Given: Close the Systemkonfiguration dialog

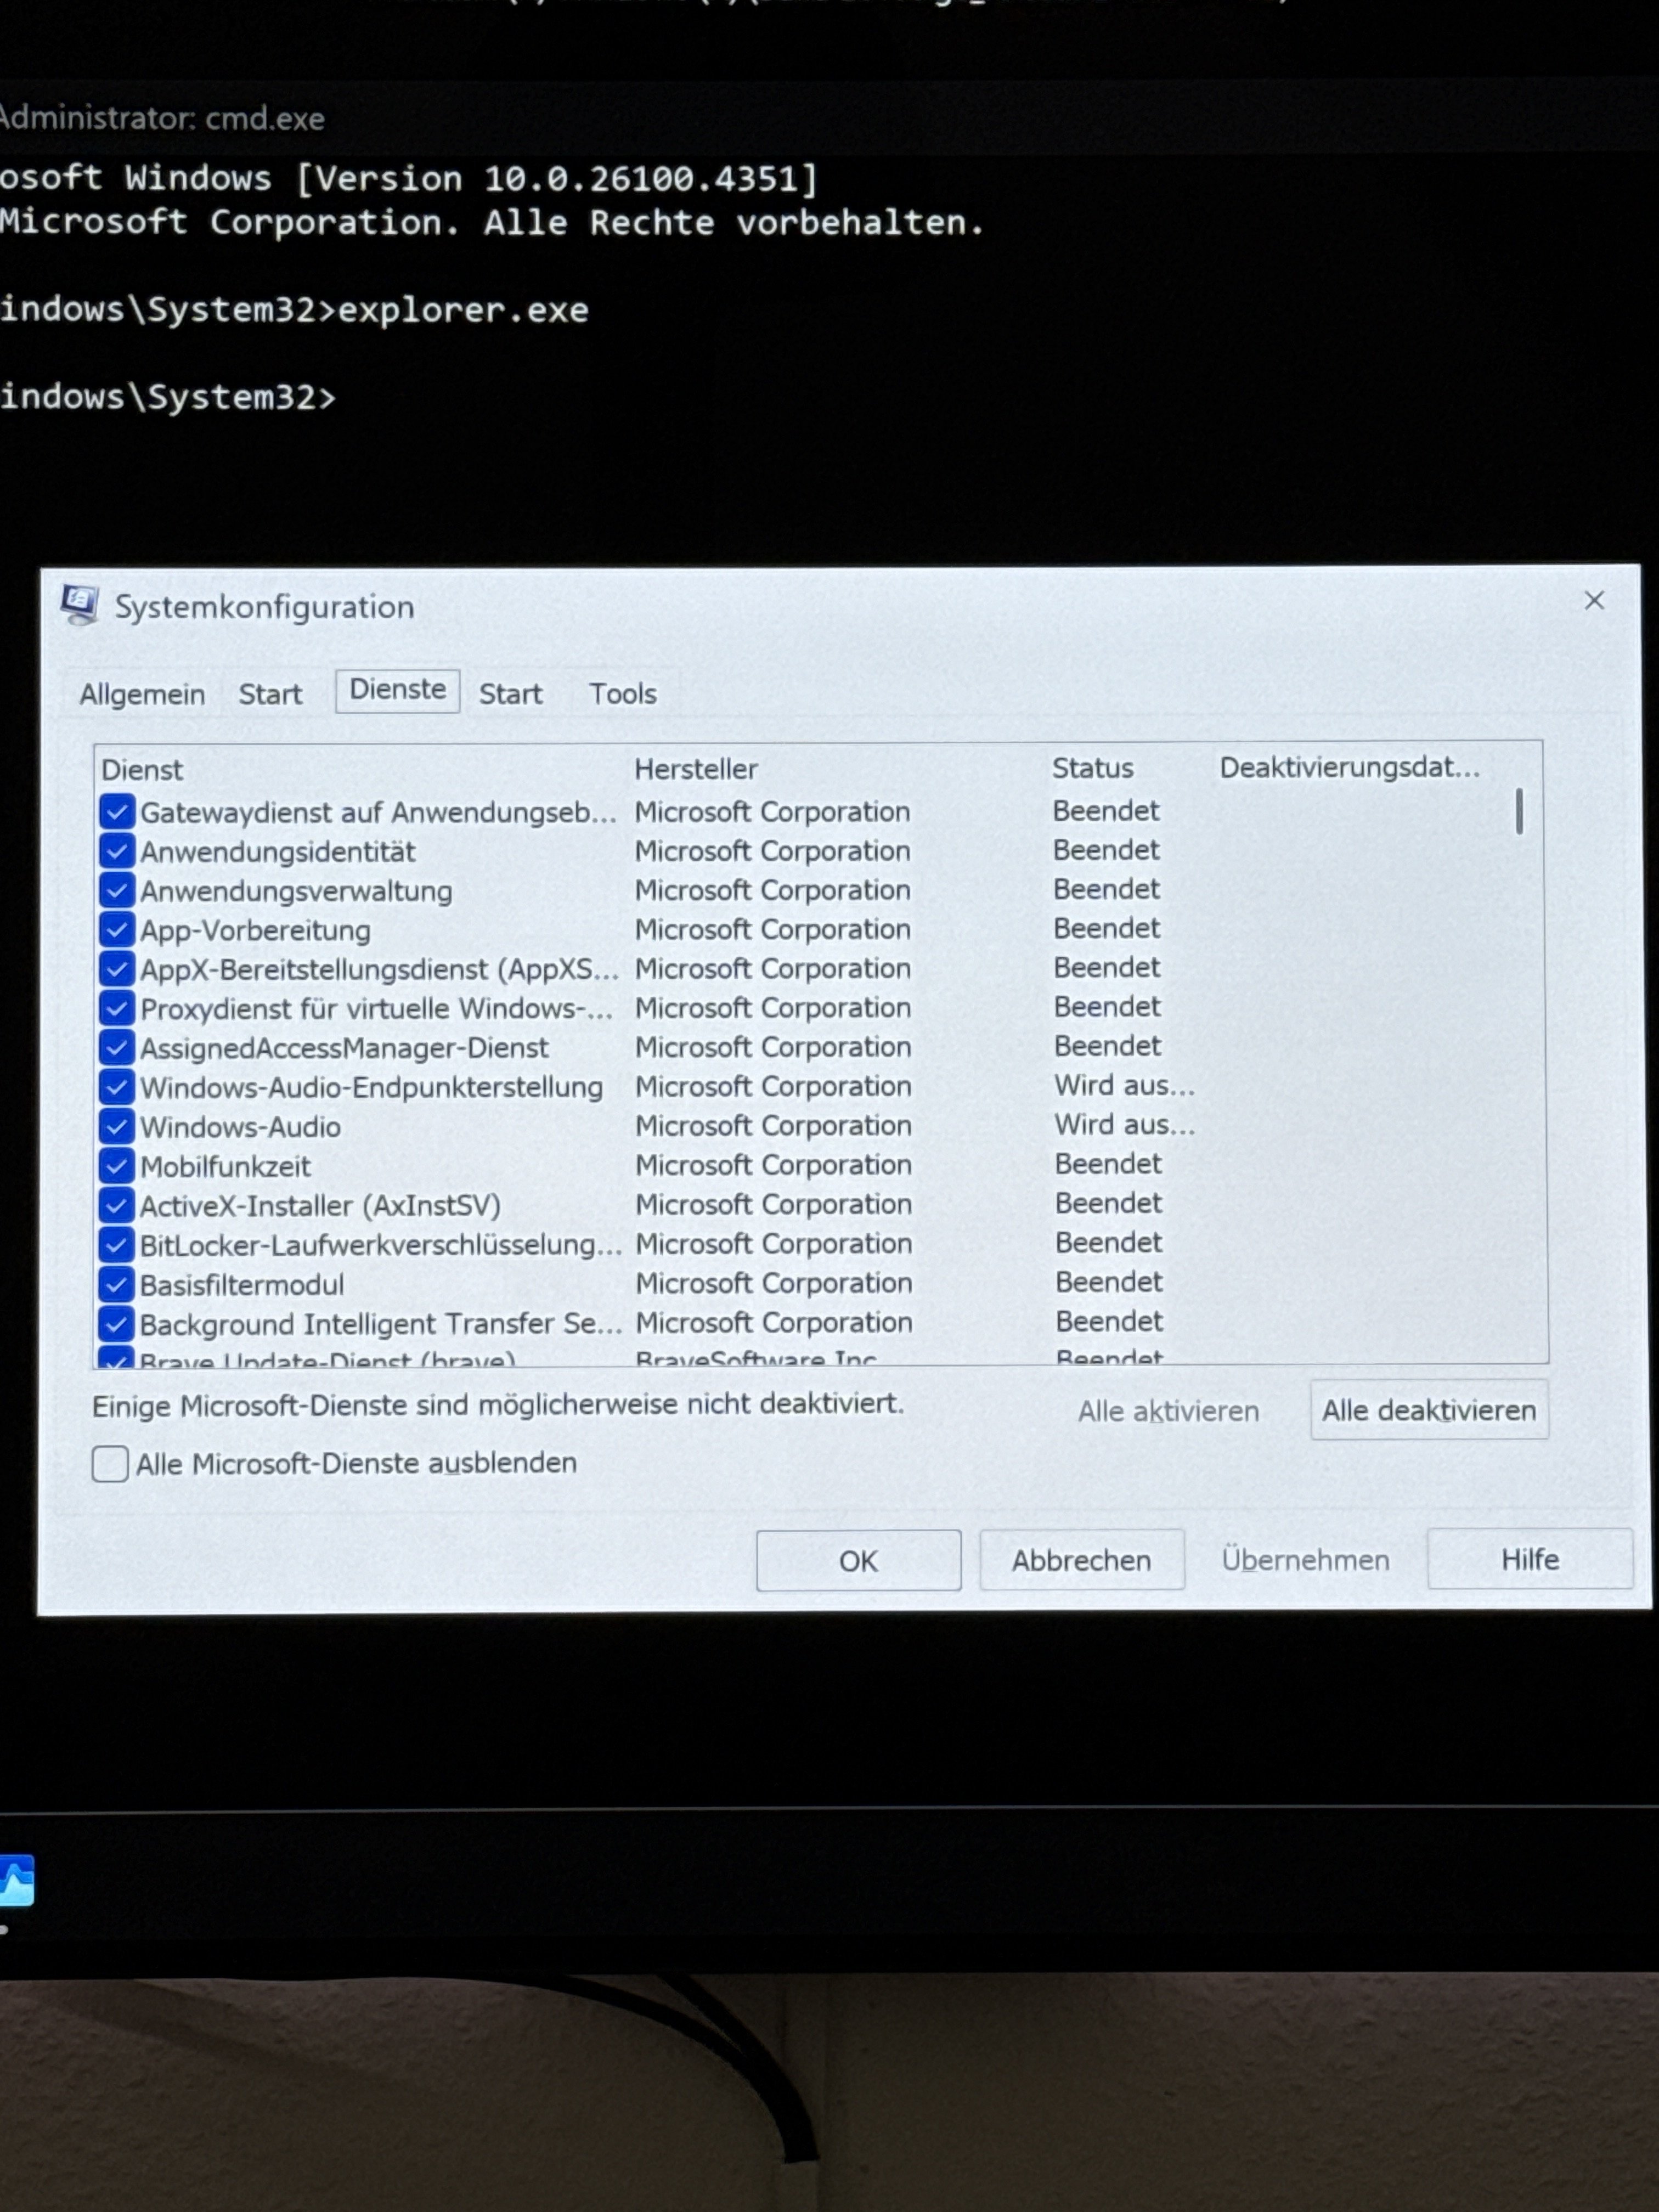Looking at the screenshot, I should (1594, 600).
